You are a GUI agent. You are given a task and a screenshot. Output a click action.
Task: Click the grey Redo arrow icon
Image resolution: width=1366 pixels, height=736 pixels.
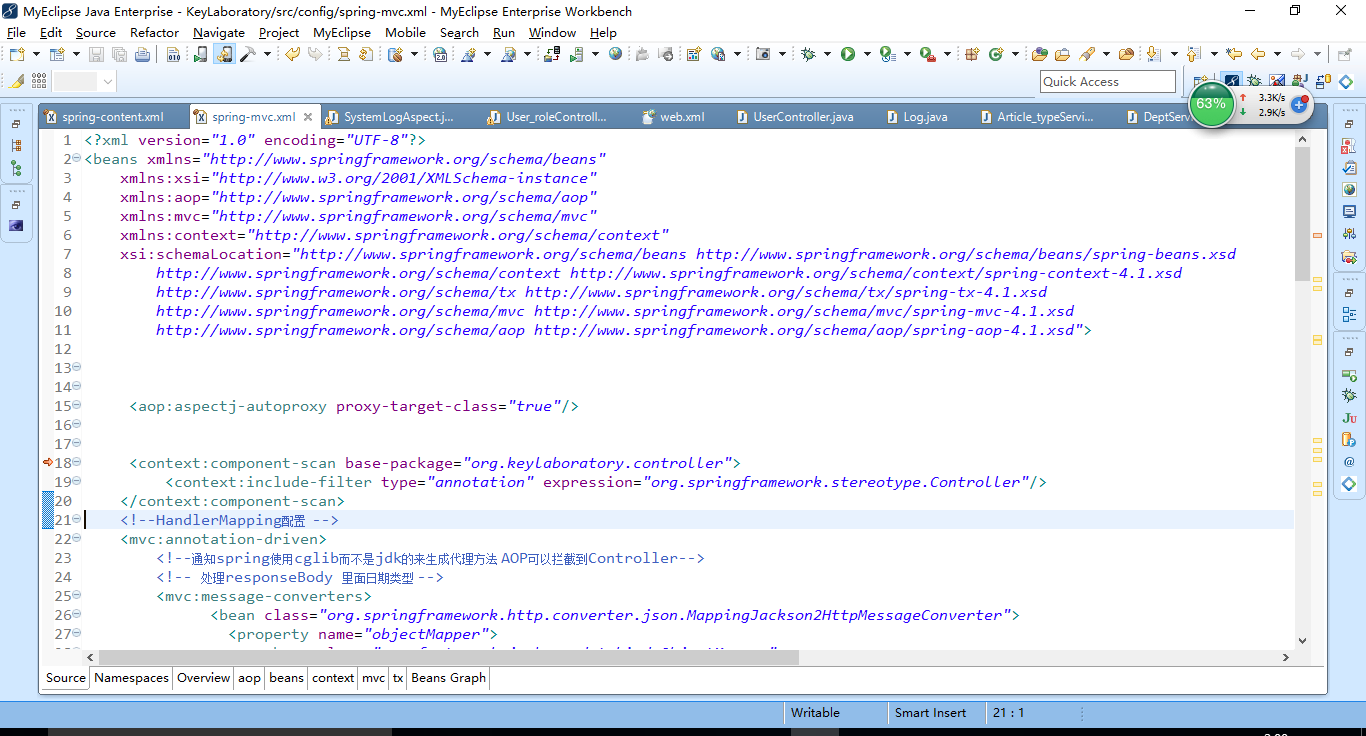(x=315, y=54)
